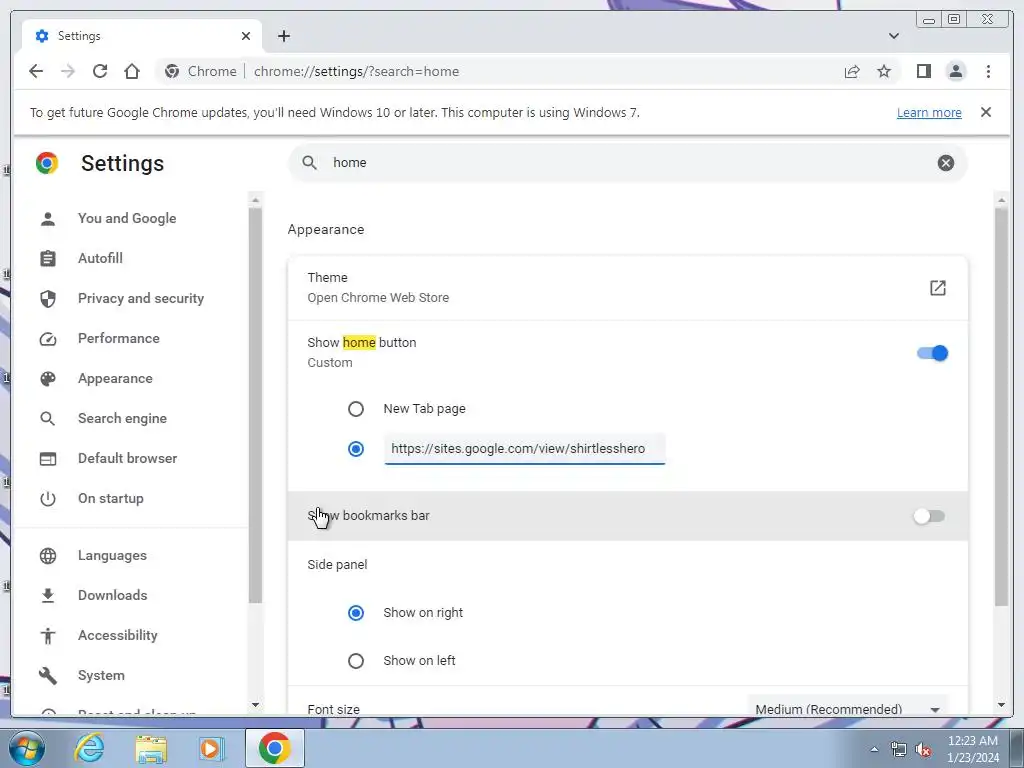The image size is (1024, 768).
Task: Show hidden tray icons arrow
Action: pos(874,750)
